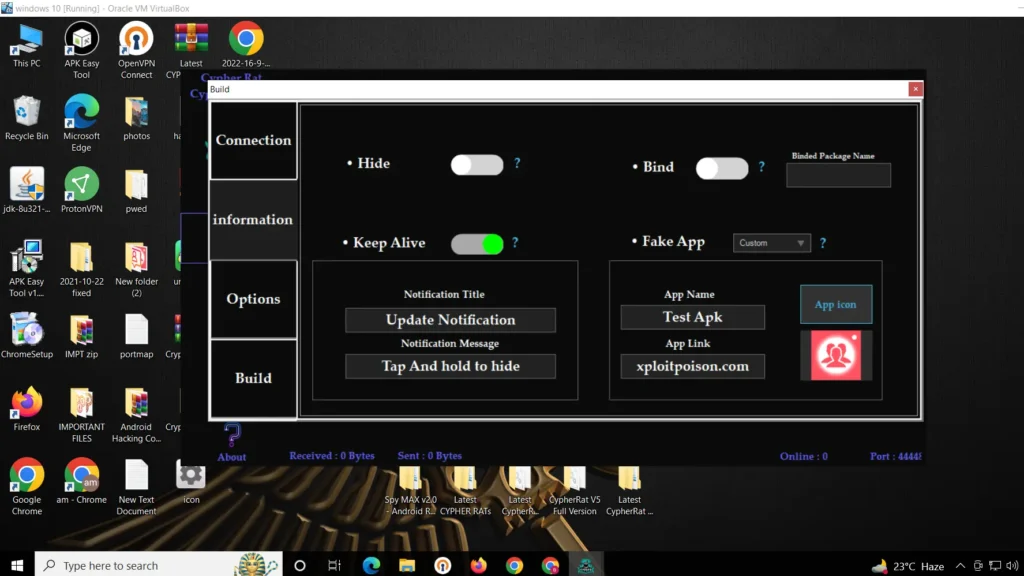The image size is (1024, 576).
Task: Edit the Notification Title field
Action: click(451, 320)
